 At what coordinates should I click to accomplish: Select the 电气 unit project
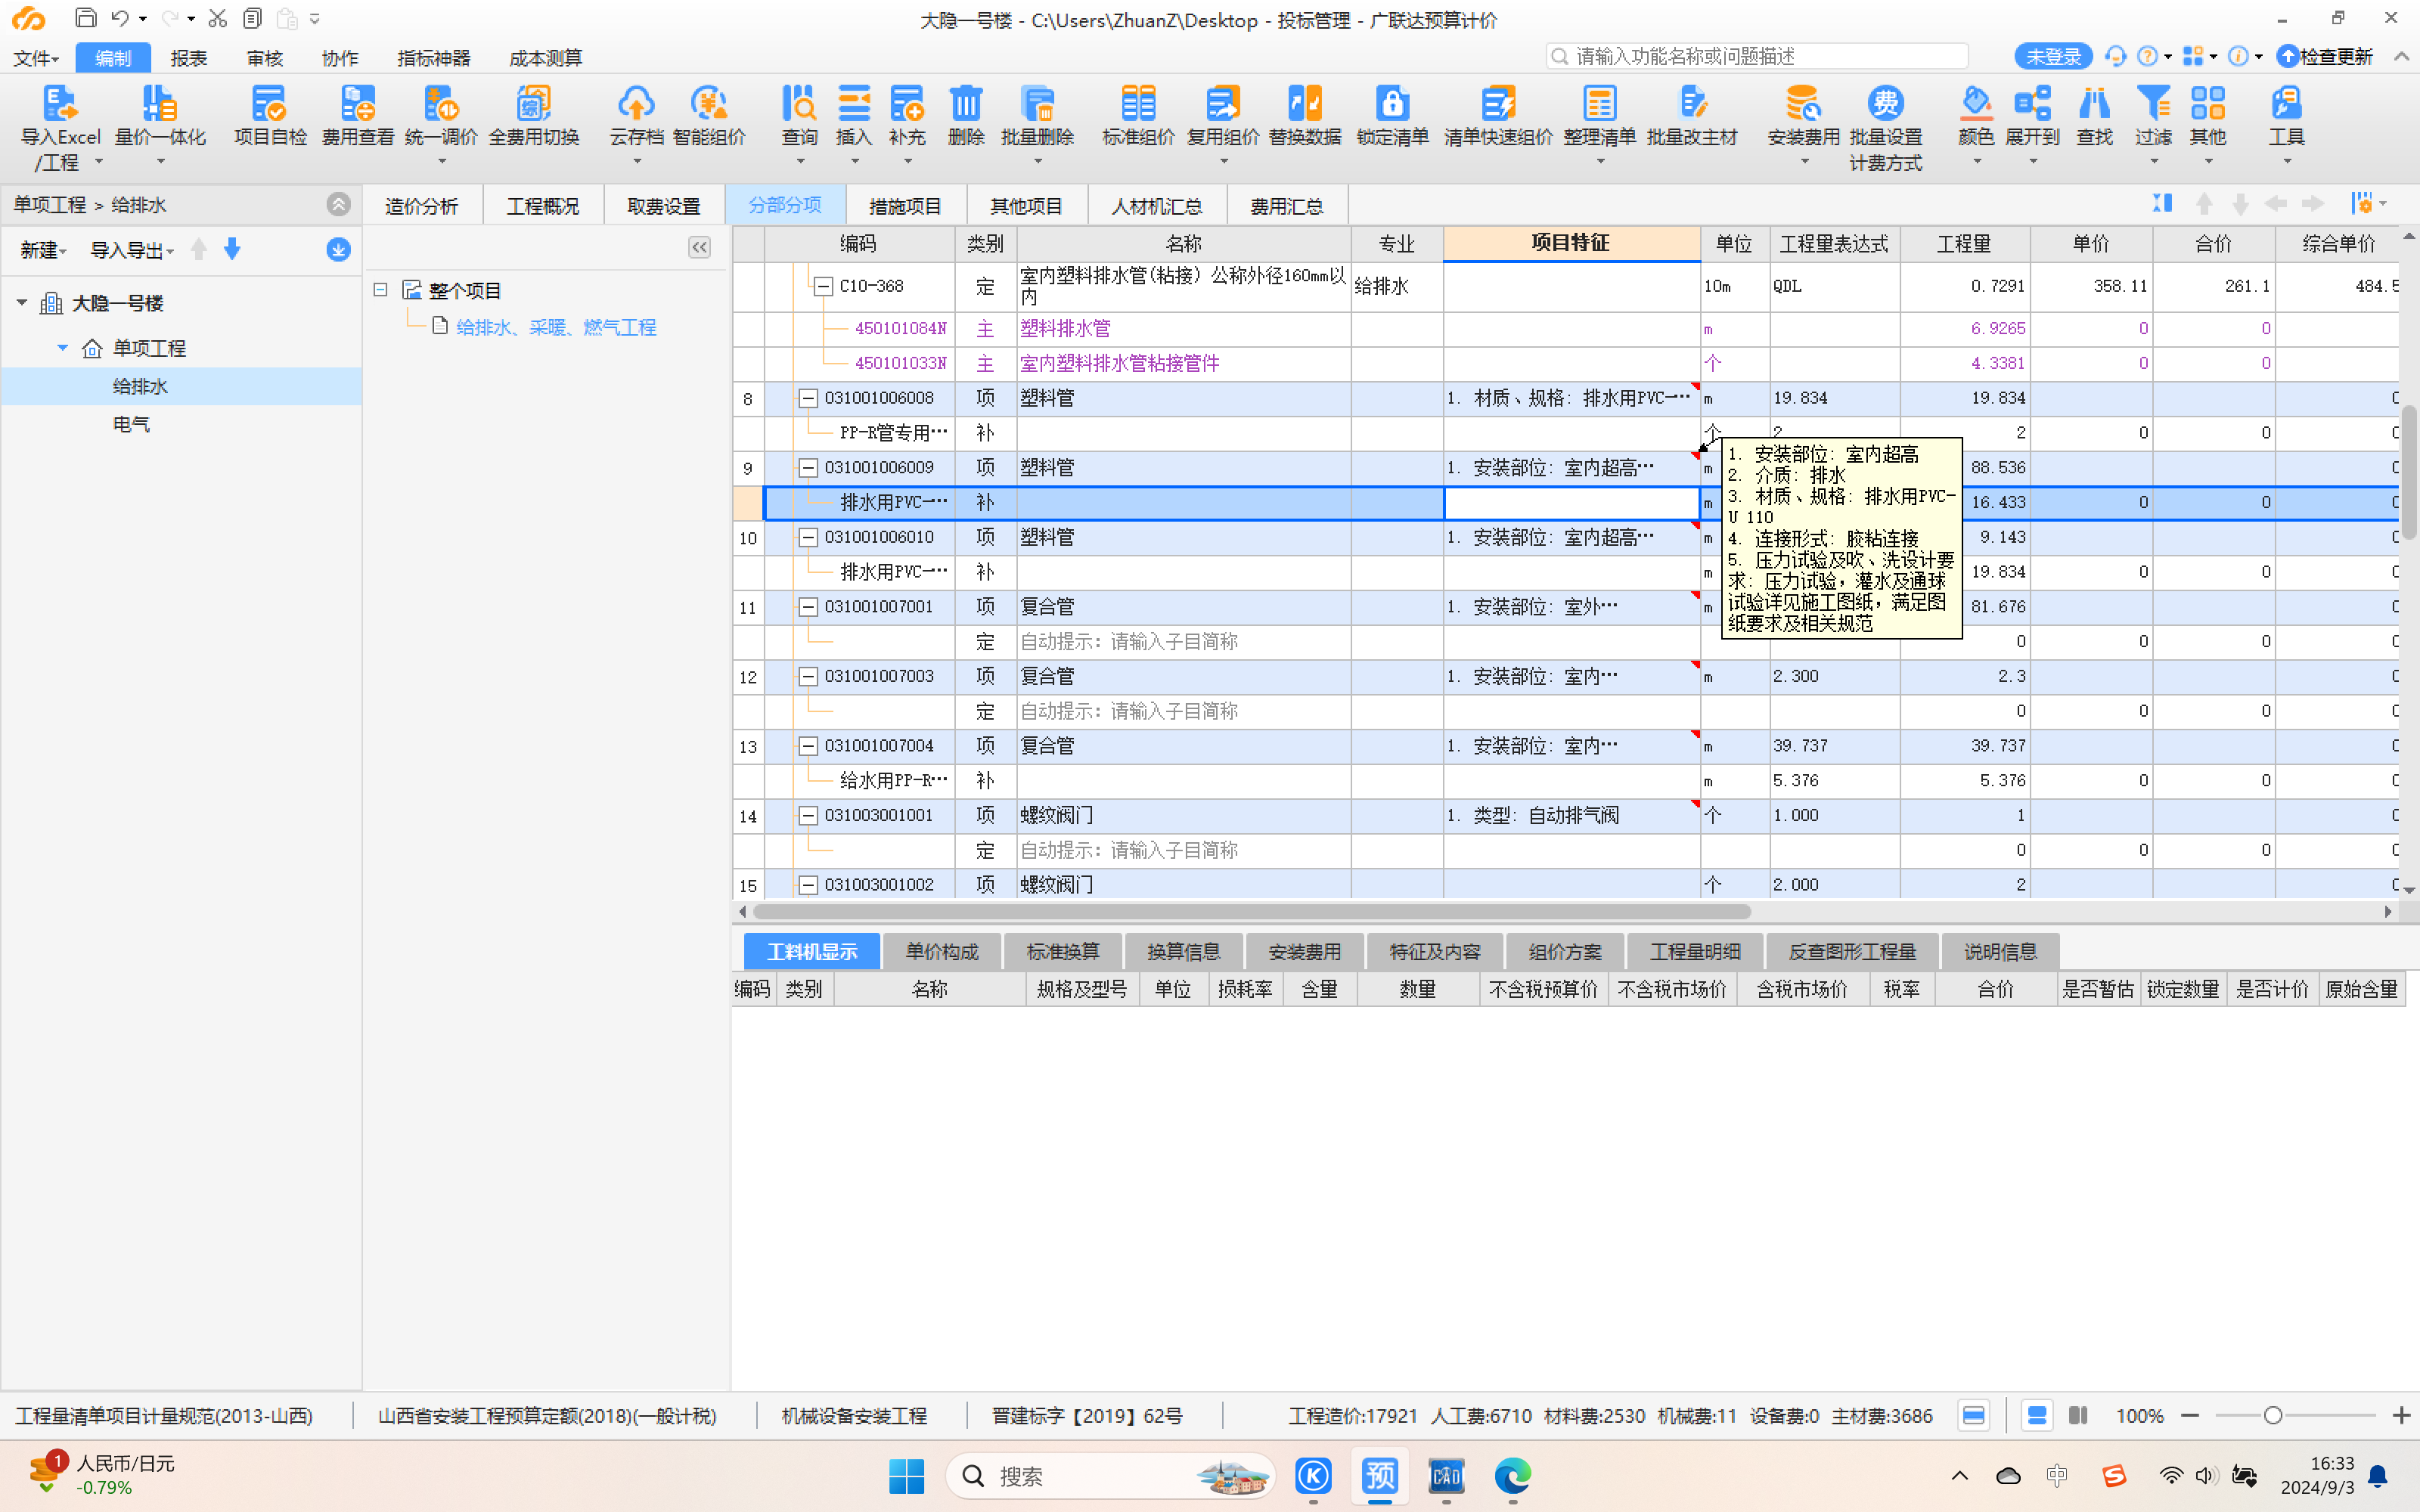131,424
